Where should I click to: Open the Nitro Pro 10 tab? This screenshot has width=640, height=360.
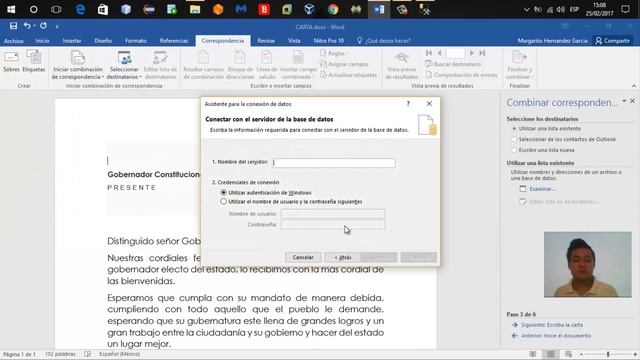(x=329, y=41)
